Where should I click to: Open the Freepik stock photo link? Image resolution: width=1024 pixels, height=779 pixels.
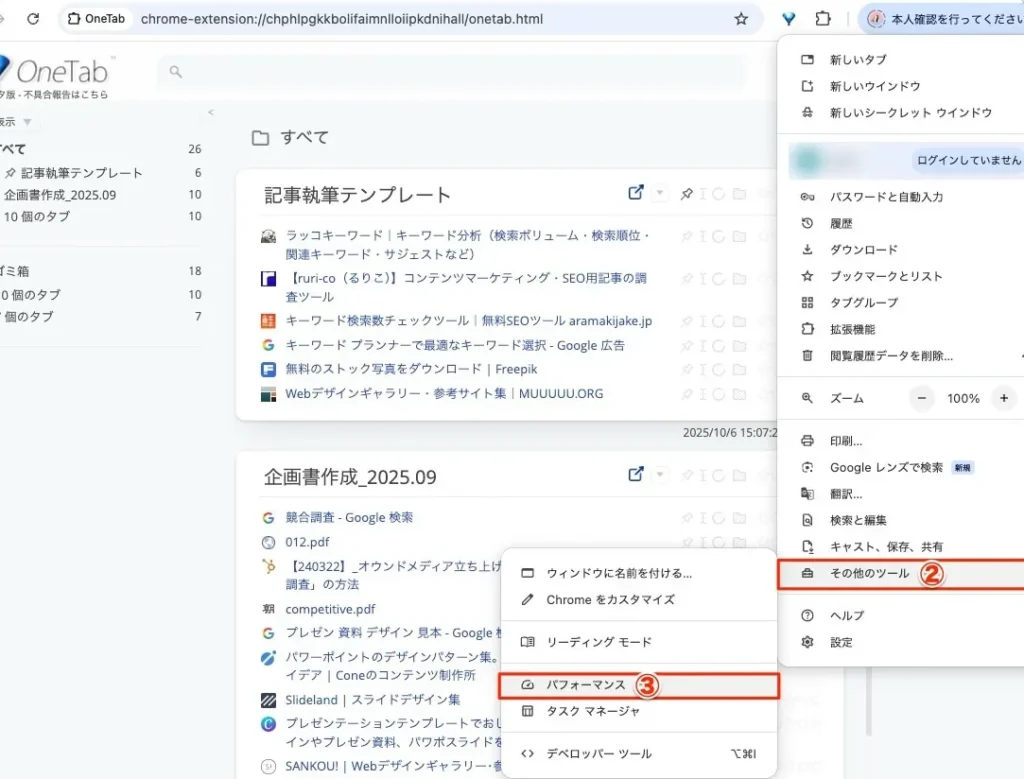pyautogui.click(x=411, y=369)
